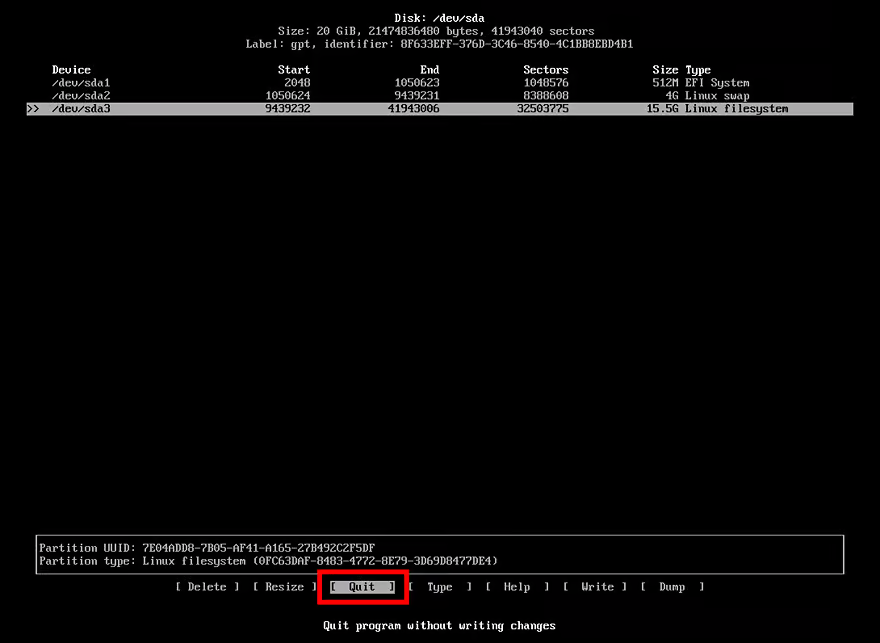Click the Sectors column header

point(546,70)
